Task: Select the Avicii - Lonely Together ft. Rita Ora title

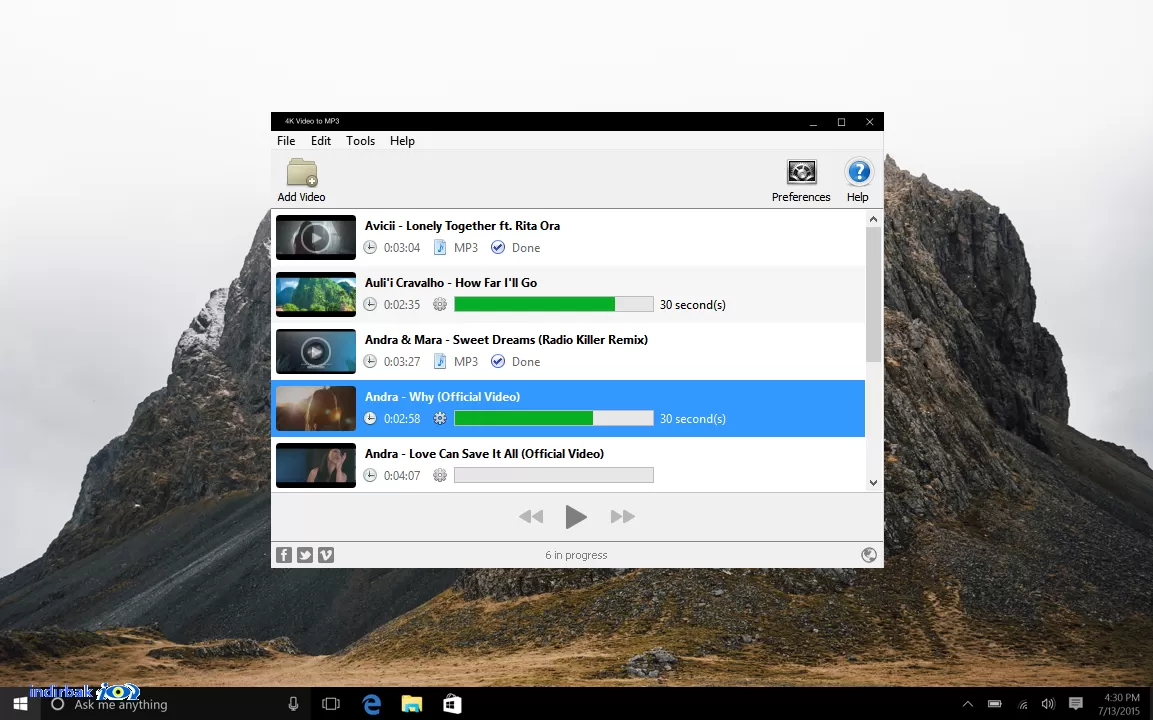Action: [x=463, y=226]
